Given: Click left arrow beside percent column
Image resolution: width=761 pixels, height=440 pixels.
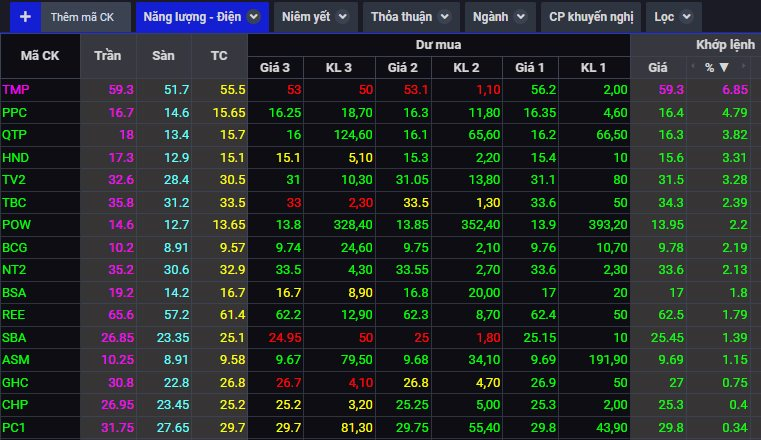Looking at the screenshot, I should [x=693, y=66].
